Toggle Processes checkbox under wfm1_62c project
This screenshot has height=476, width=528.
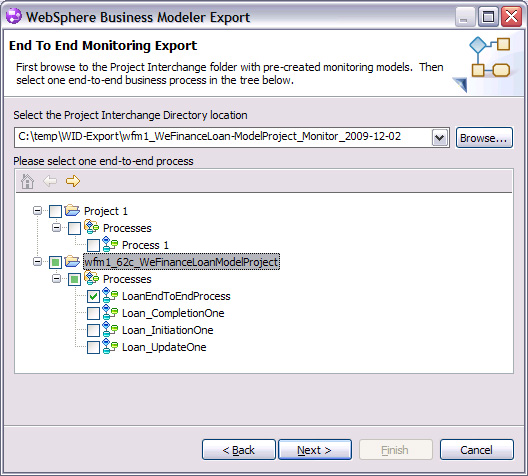74,279
